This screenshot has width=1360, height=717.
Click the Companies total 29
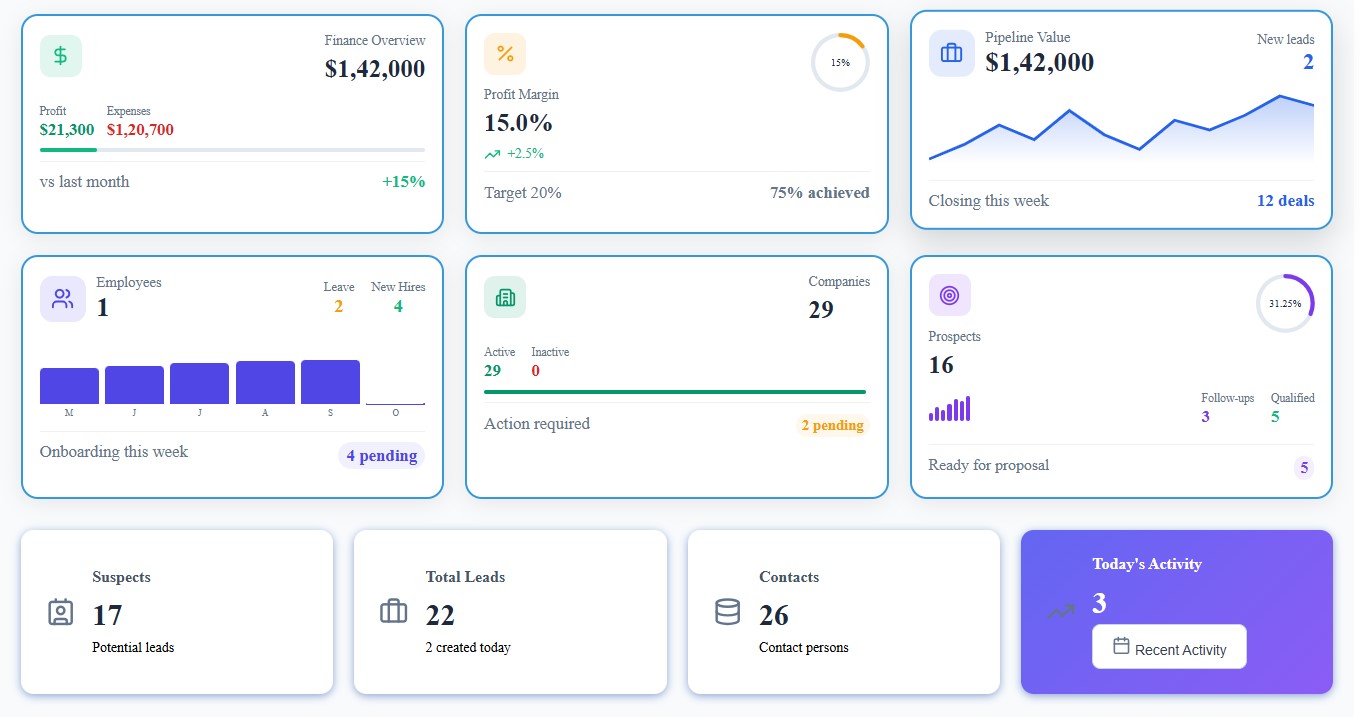[x=821, y=310]
